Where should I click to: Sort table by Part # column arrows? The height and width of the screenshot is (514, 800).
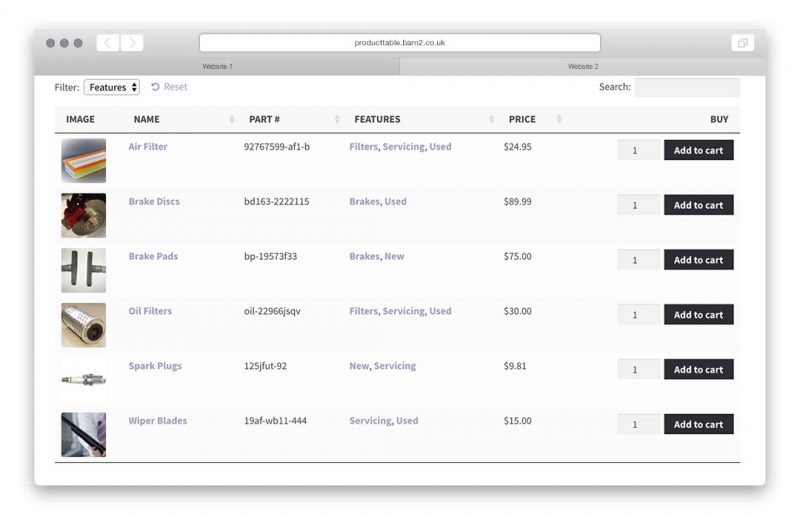click(x=337, y=119)
